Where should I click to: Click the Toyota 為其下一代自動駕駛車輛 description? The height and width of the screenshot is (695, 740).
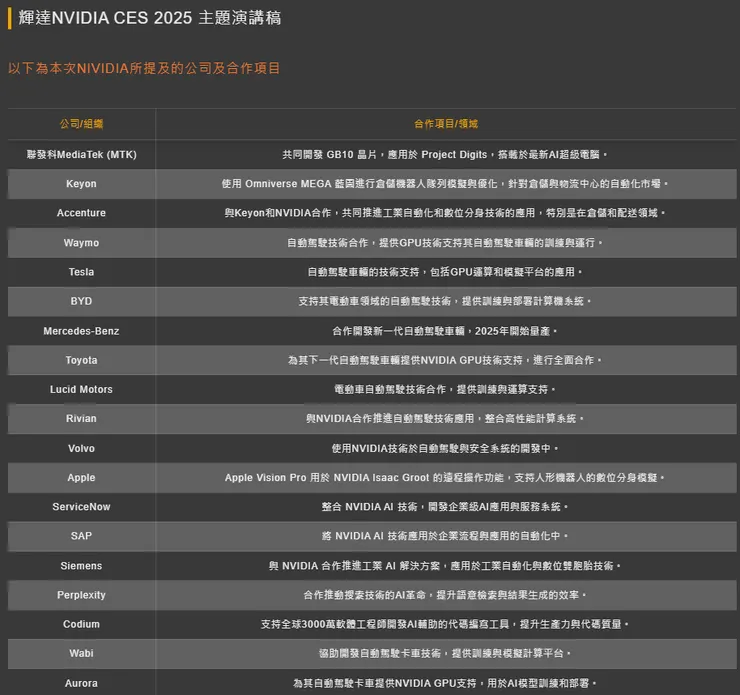(x=445, y=360)
